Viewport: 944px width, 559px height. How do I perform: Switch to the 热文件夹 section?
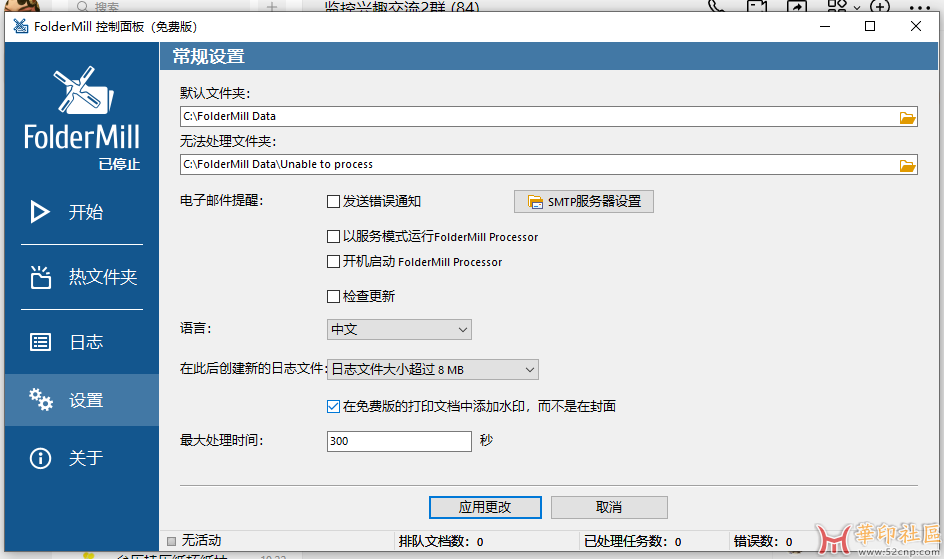click(102, 277)
